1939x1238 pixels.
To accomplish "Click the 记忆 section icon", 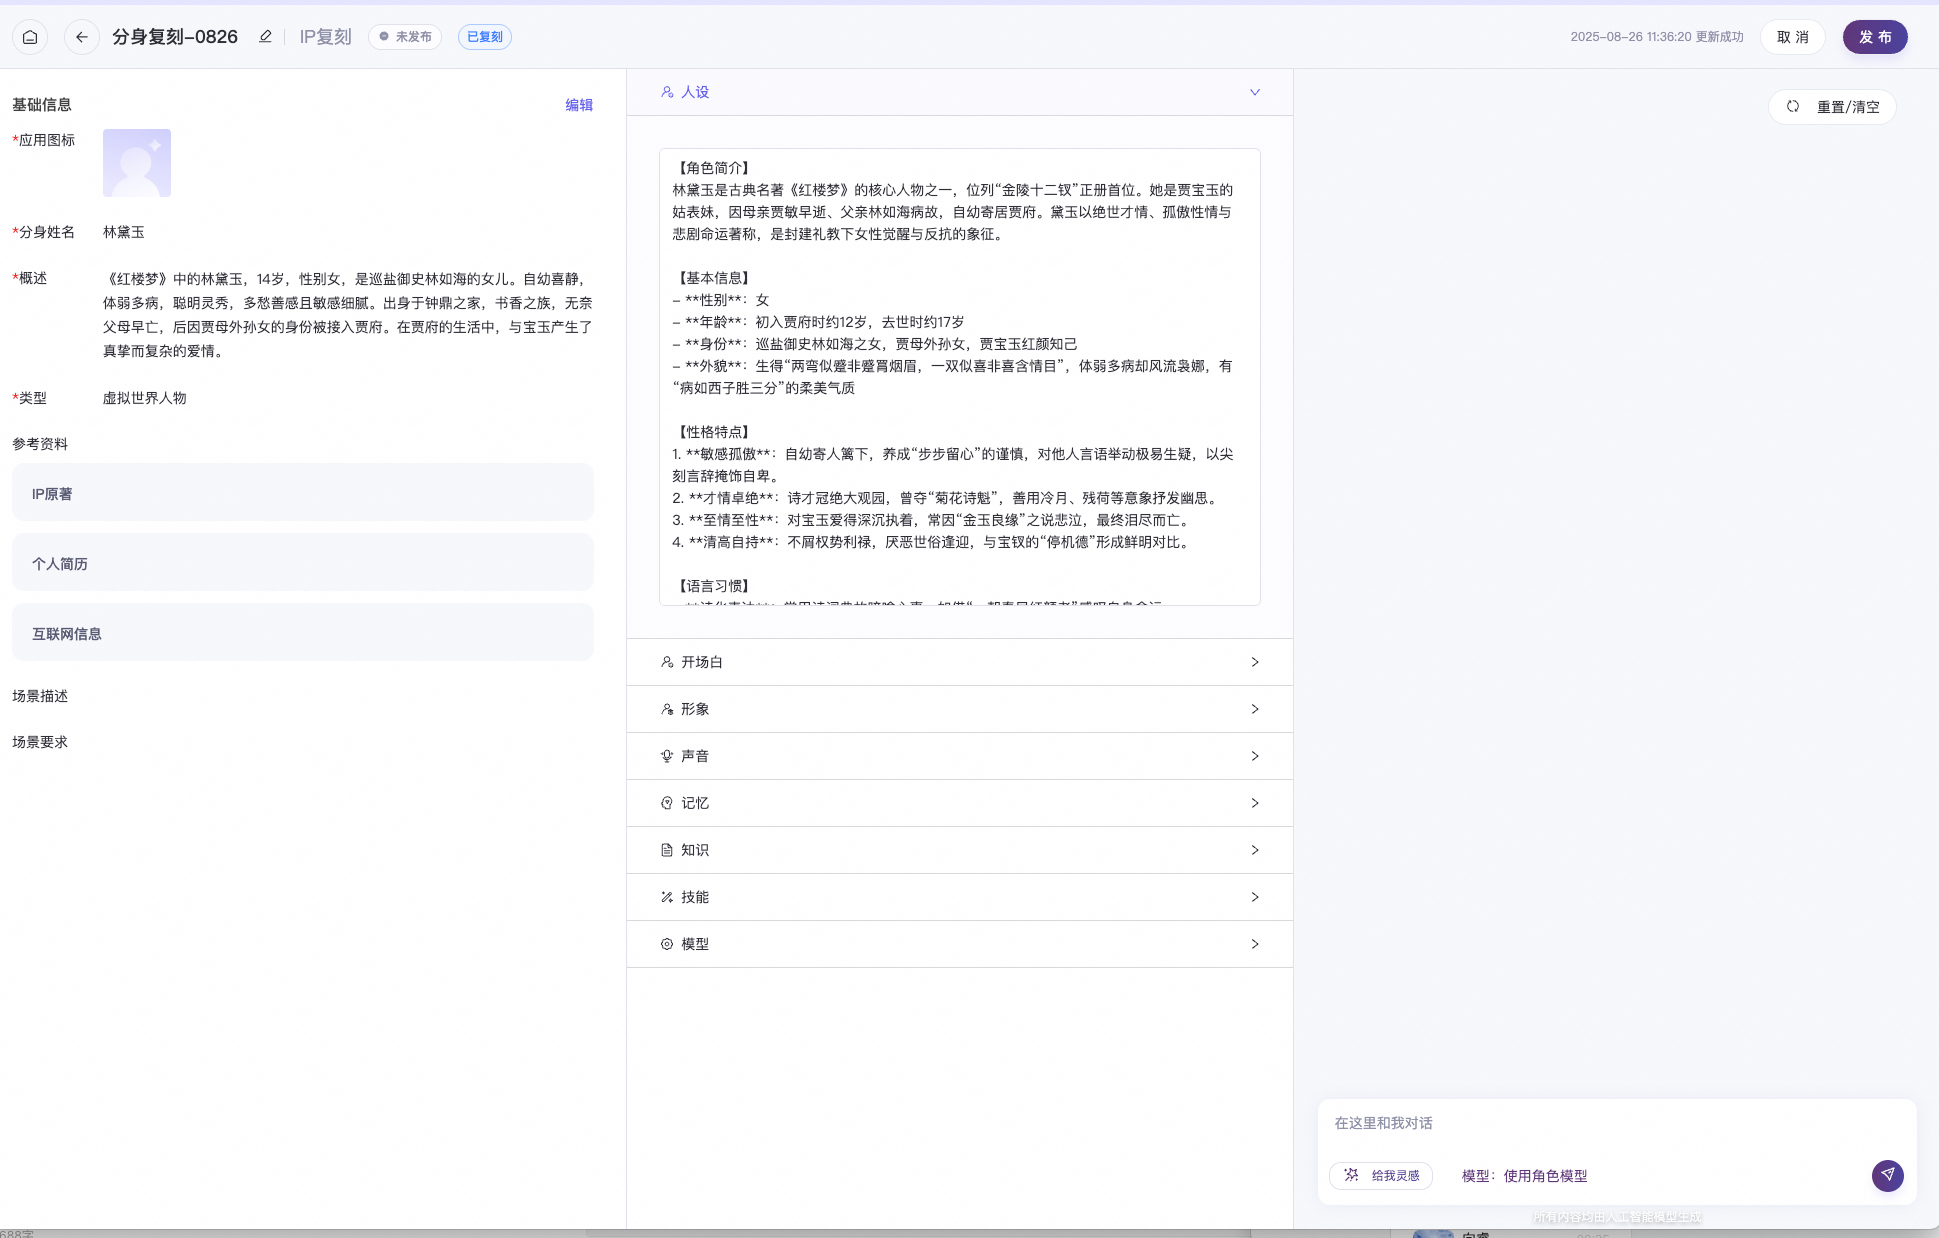I will point(667,803).
